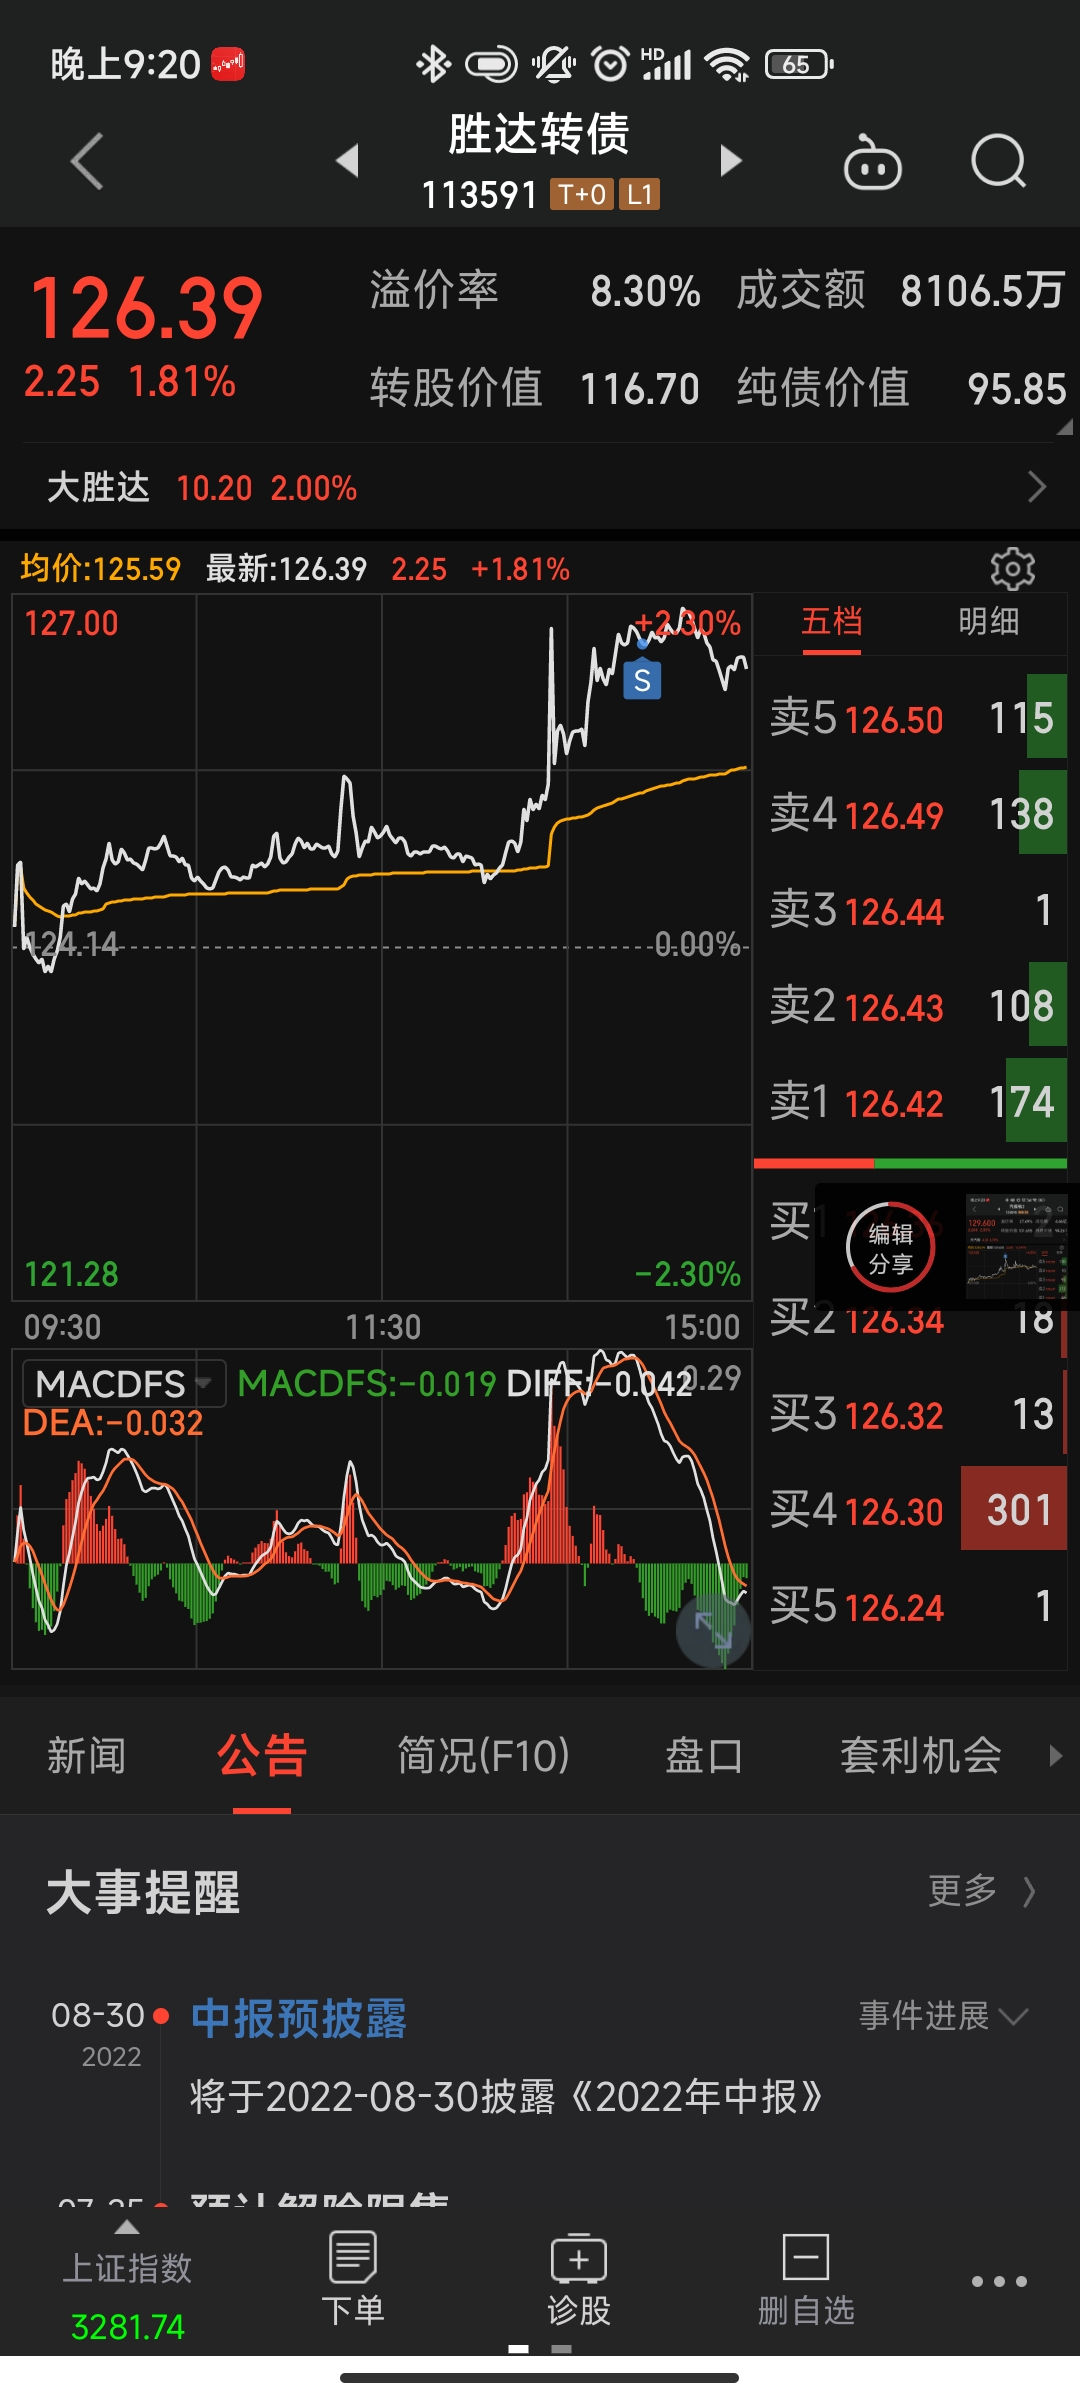Select the 简况(F10) tab

click(x=483, y=1756)
